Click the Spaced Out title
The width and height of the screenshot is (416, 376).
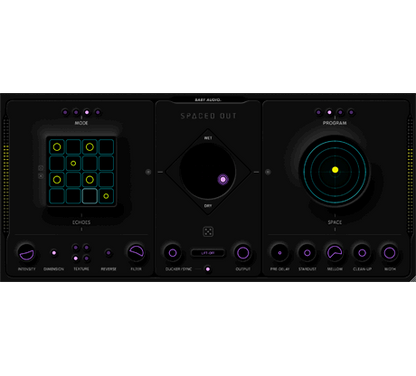tap(208, 116)
